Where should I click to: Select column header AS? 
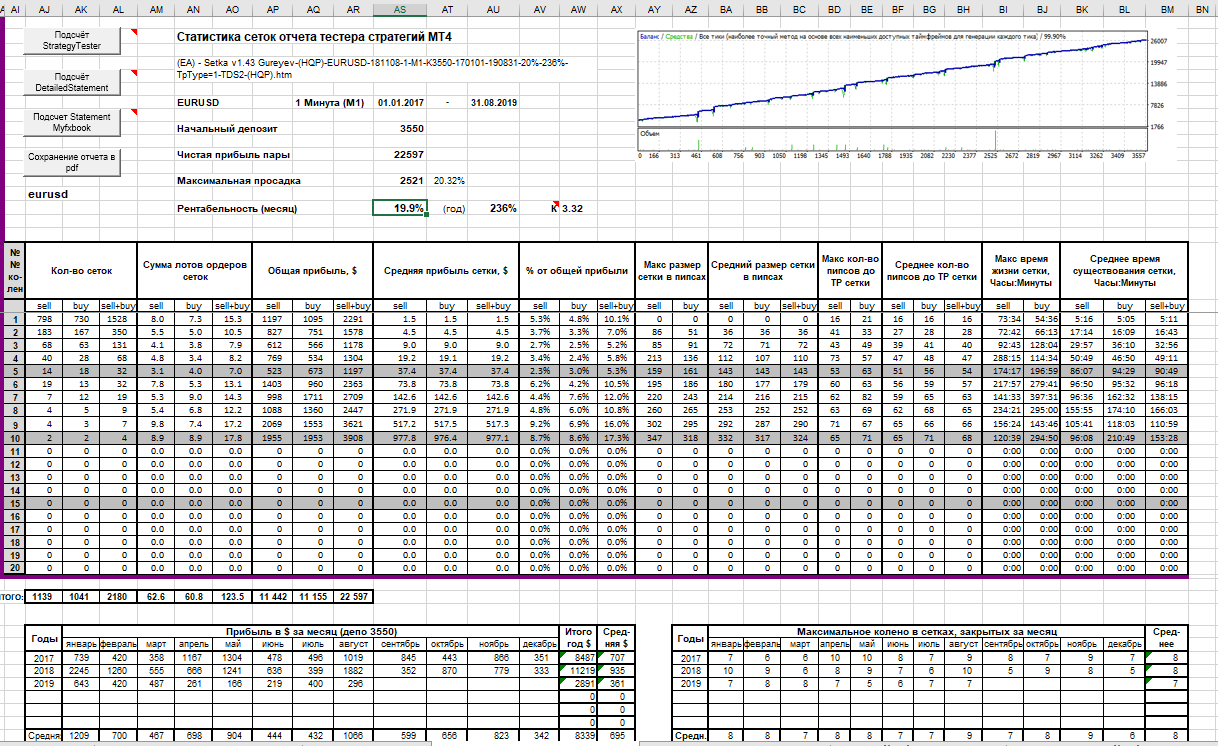point(400,8)
